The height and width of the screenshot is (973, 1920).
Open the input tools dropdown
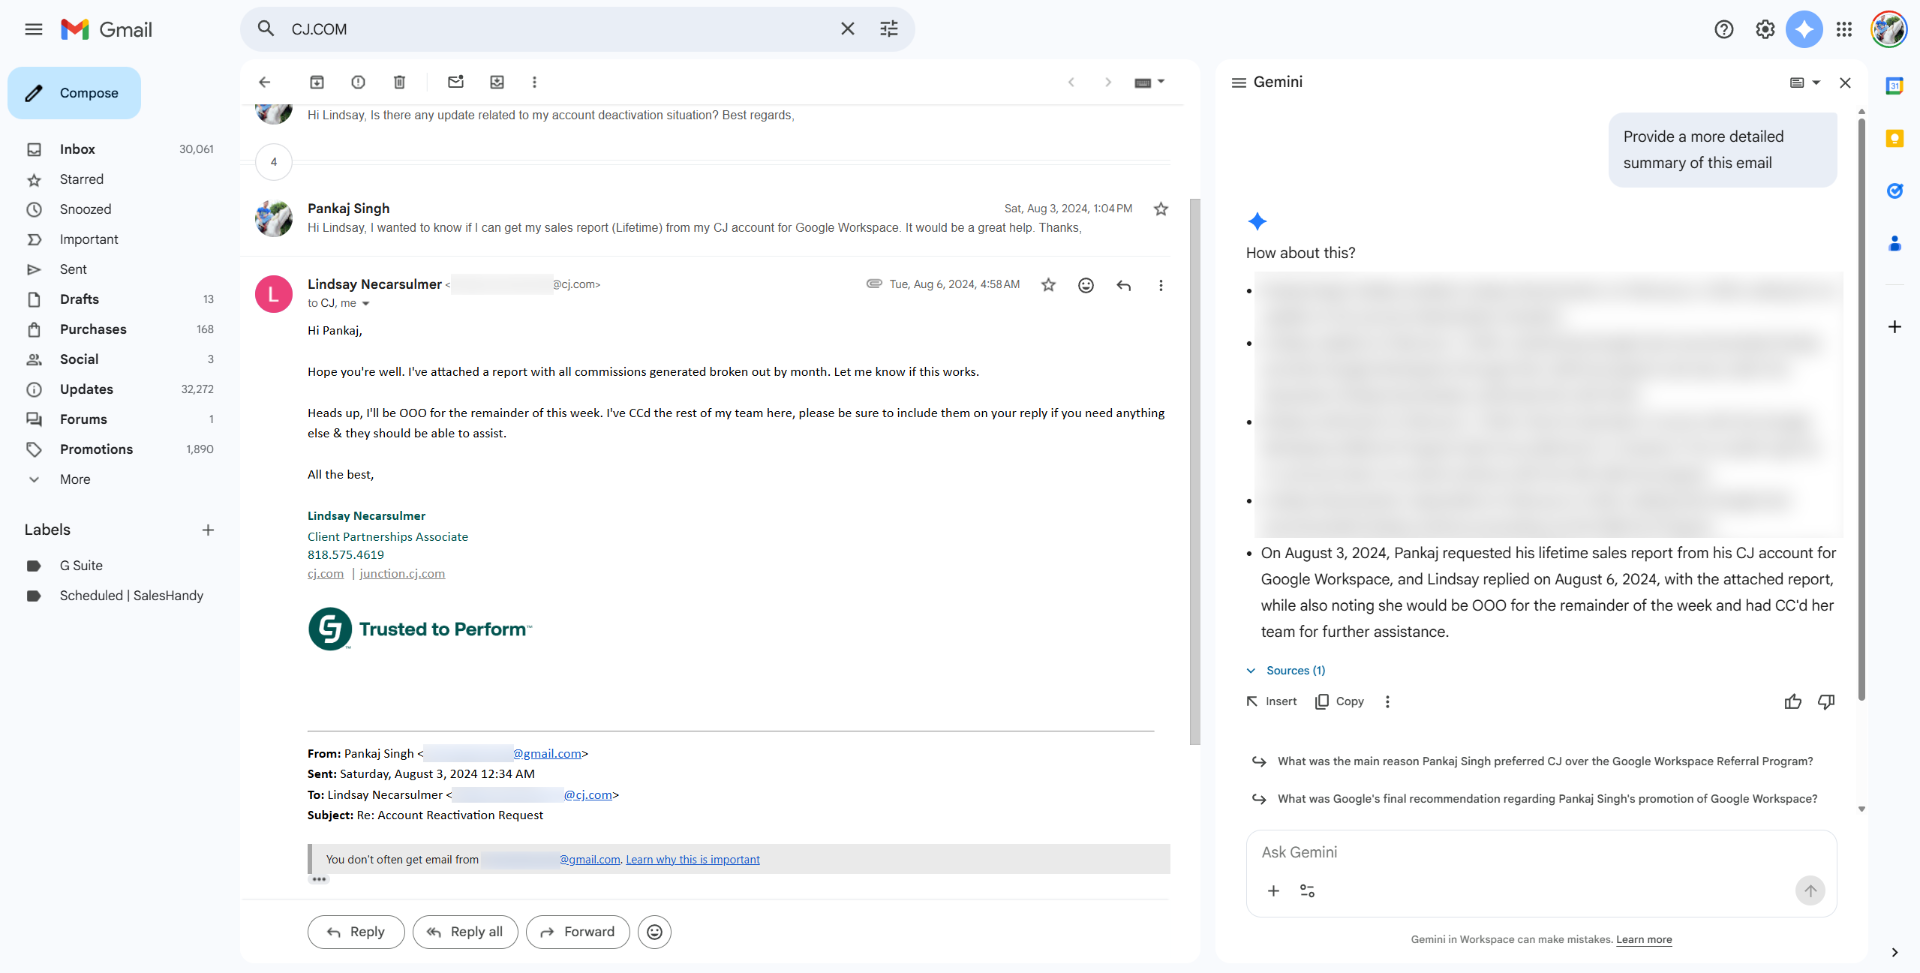click(x=1149, y=82)
